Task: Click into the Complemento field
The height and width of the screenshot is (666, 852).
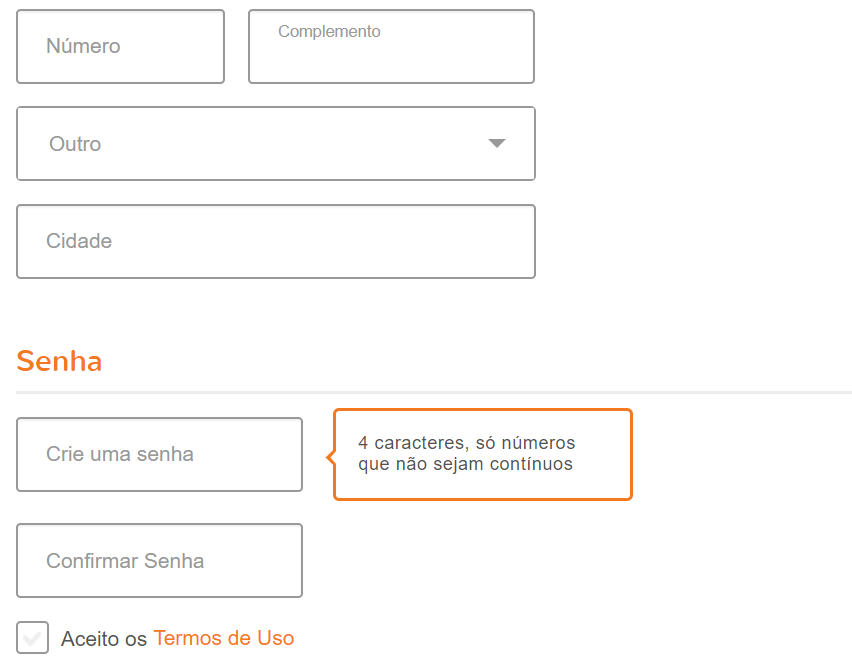Action: click(x=391, y=55)
